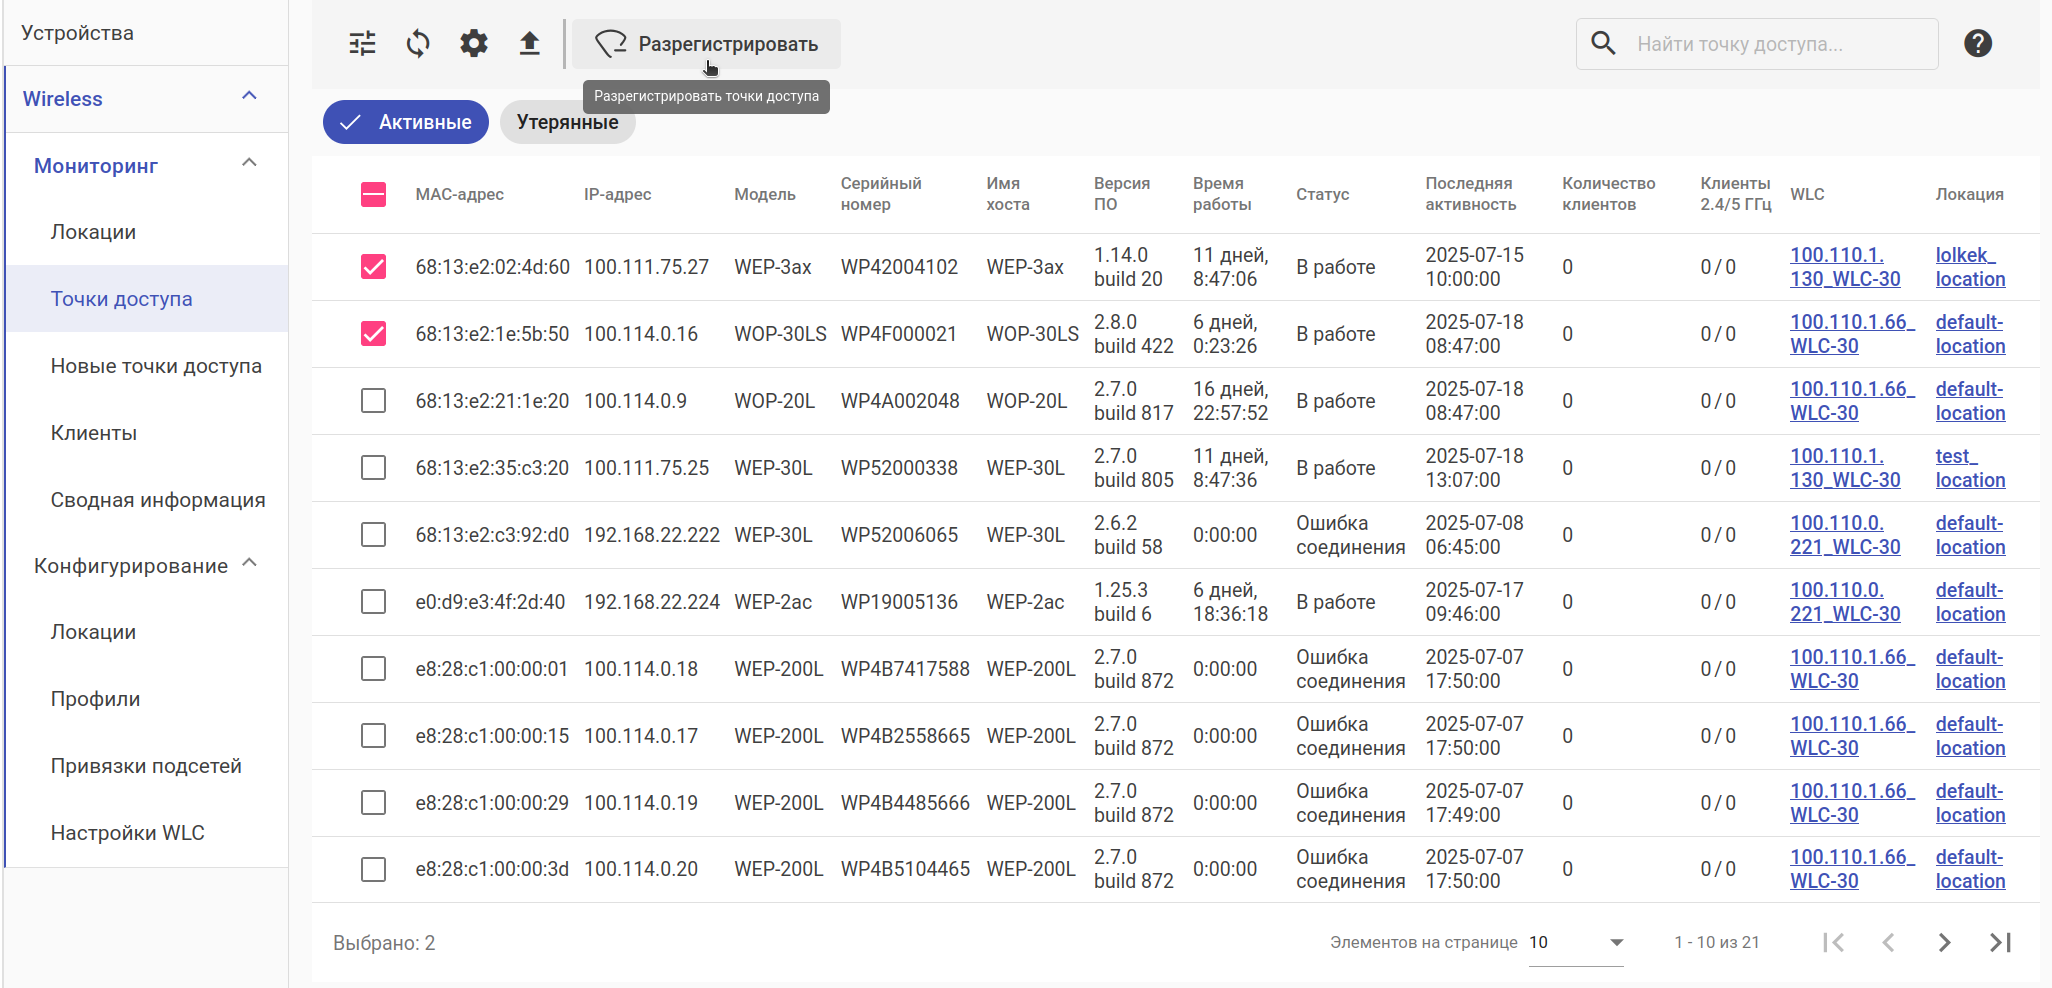Toggle the select-all header checkbox
Viewport: 2052px width, 988px height.
(373, 194)
